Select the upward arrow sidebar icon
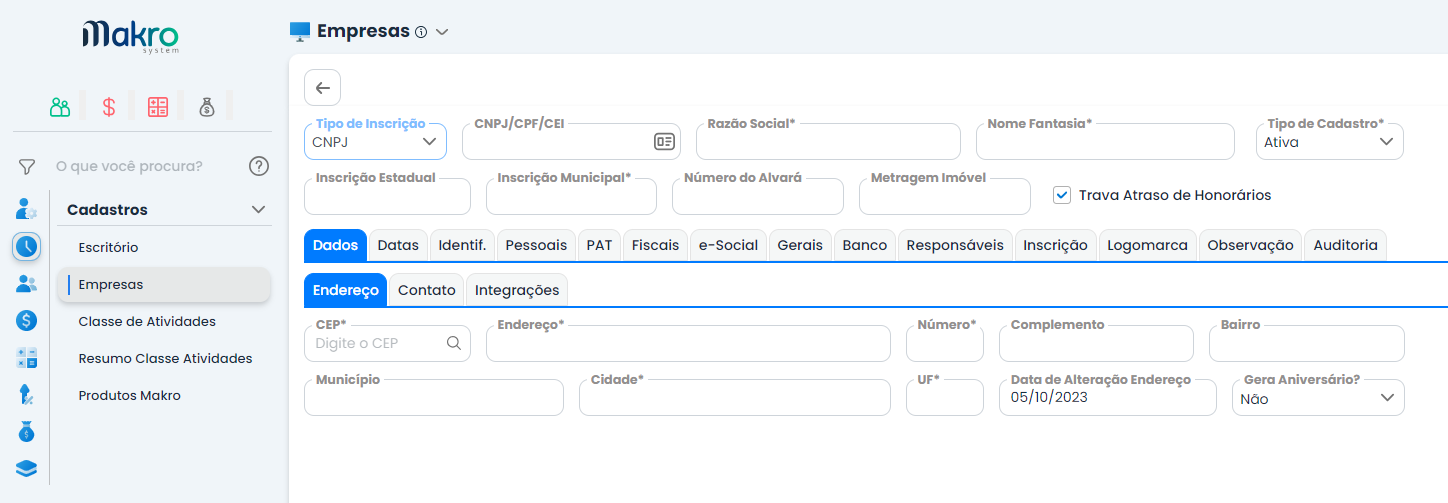Viewport: 1448px width, 503px height. tap(27, 395)
